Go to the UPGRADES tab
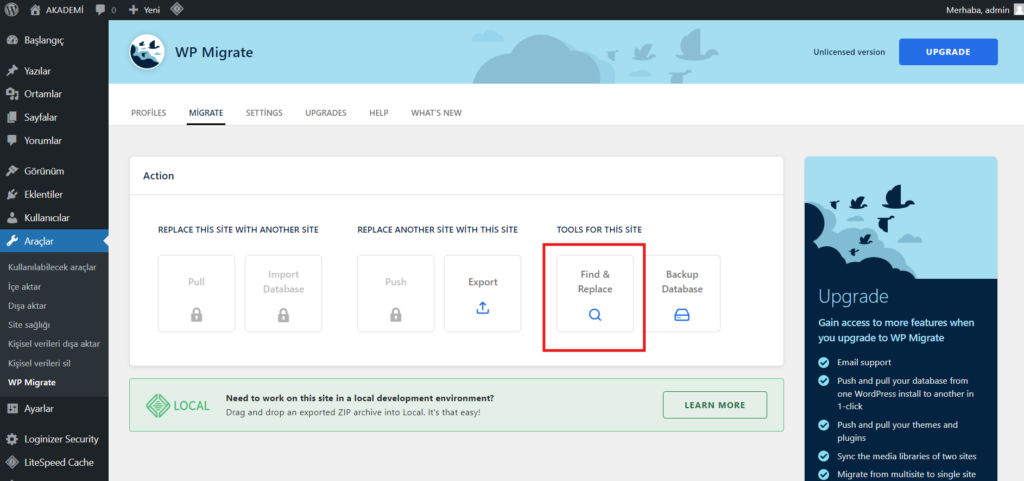Viewport: 1024px width, 481px height. pyautogui.click(x=326, y=113)
